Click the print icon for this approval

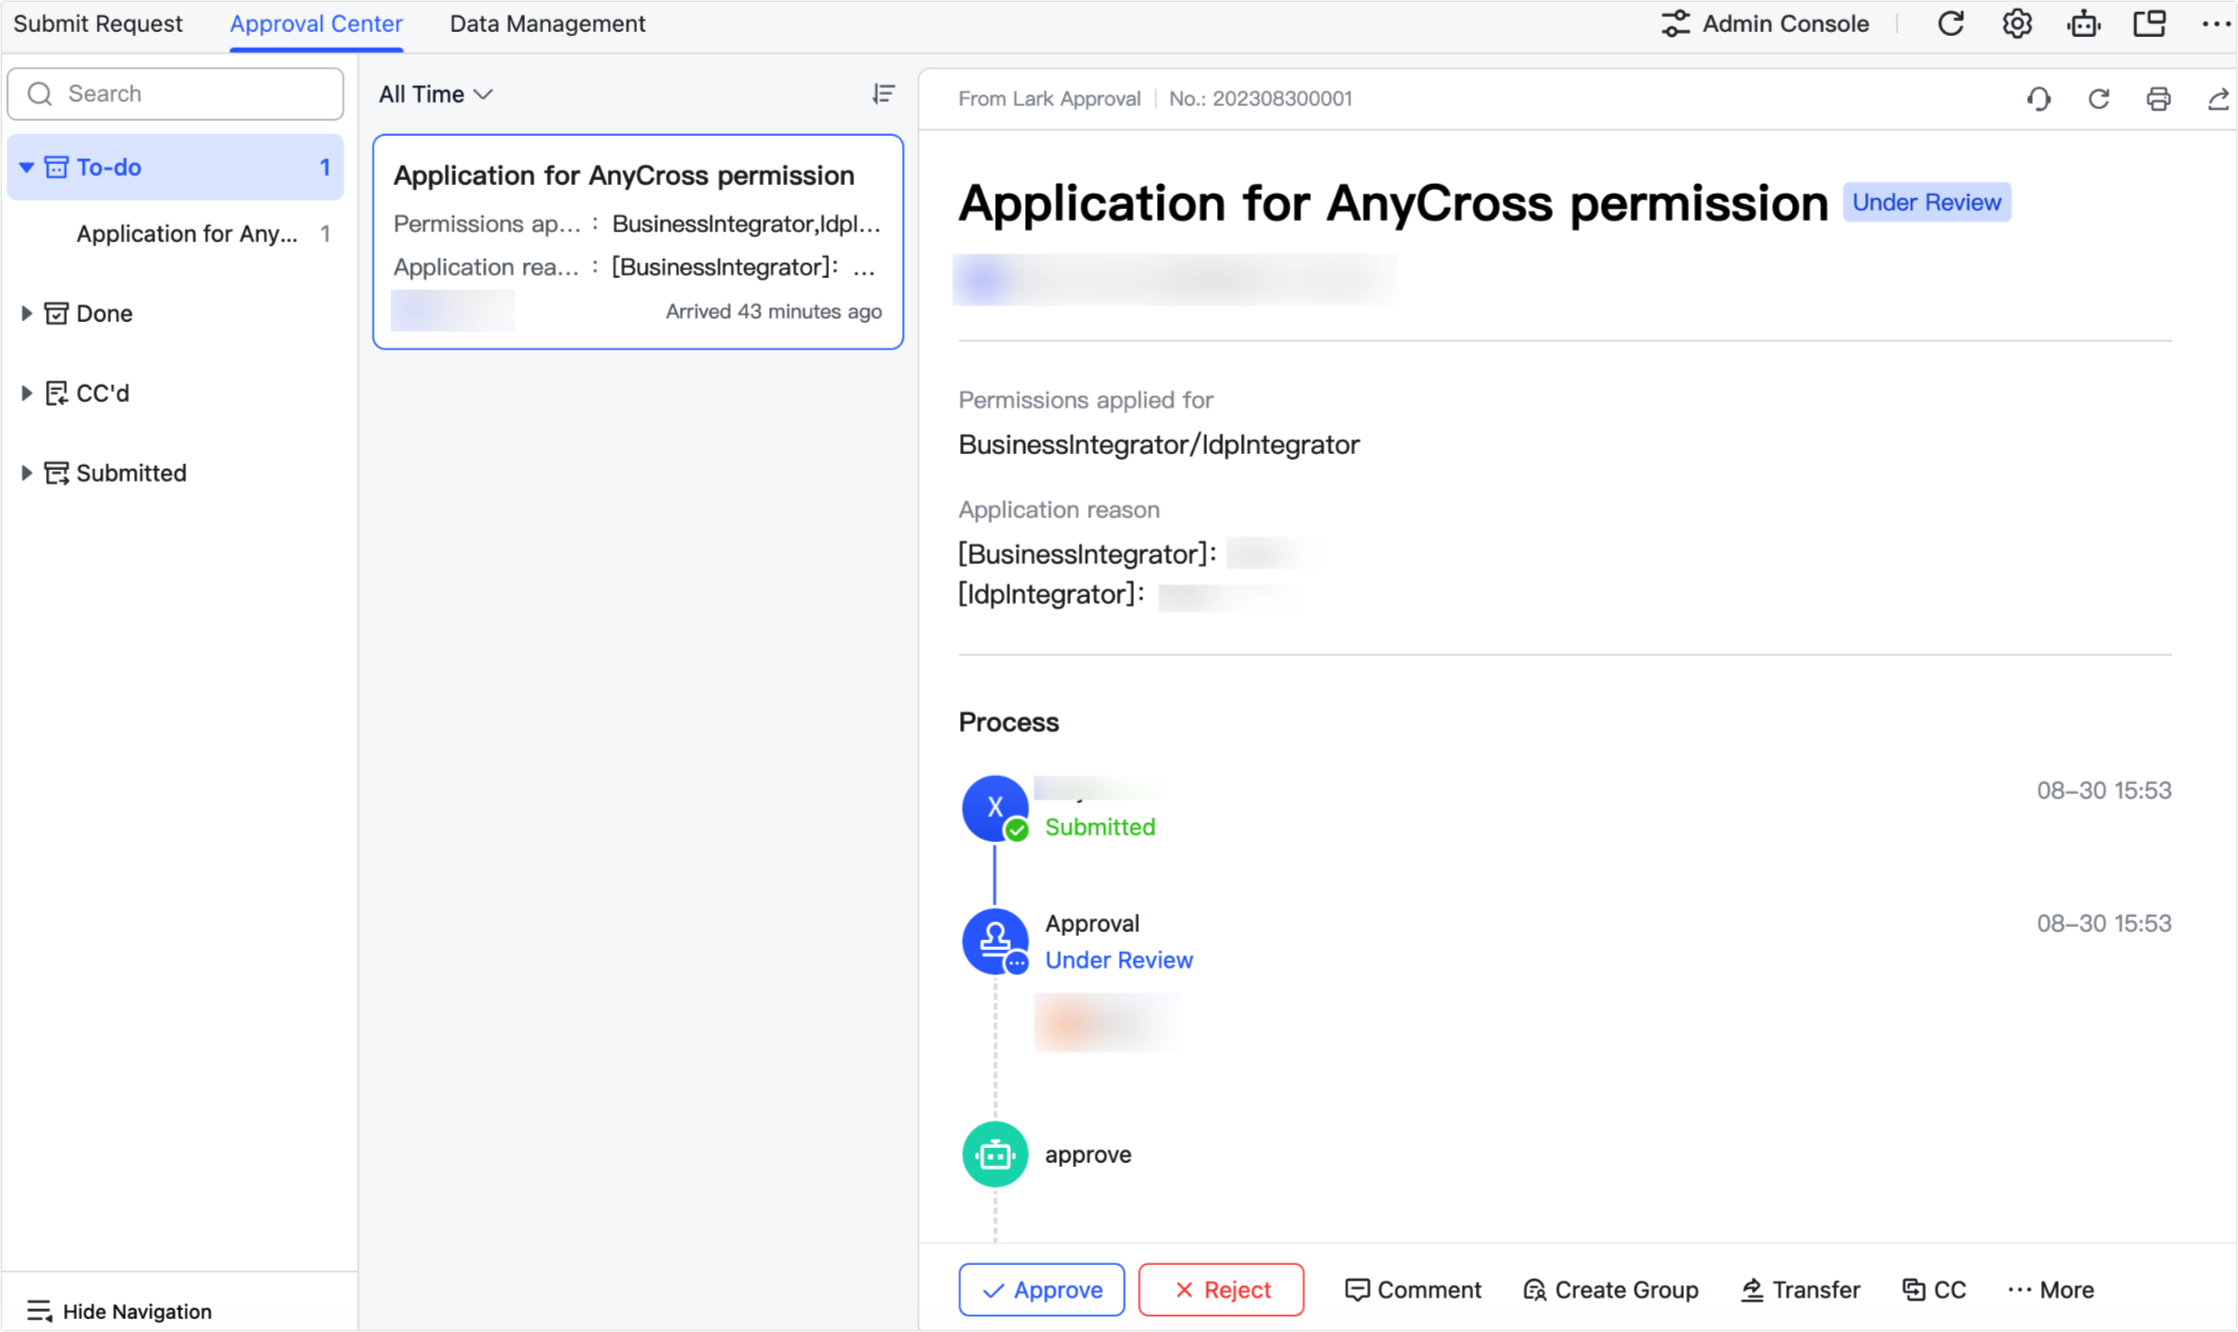(2158, 98)
